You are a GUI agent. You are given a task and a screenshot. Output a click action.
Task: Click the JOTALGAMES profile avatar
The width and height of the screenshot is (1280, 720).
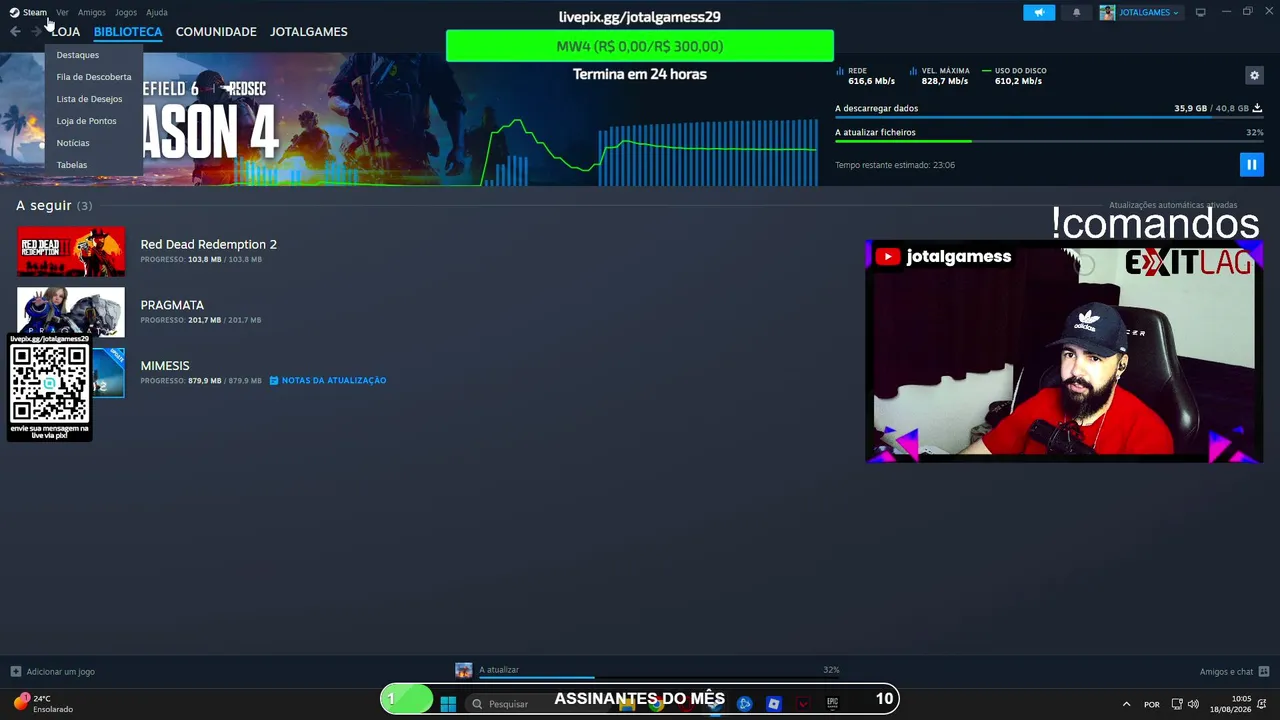pos(1107,12)
